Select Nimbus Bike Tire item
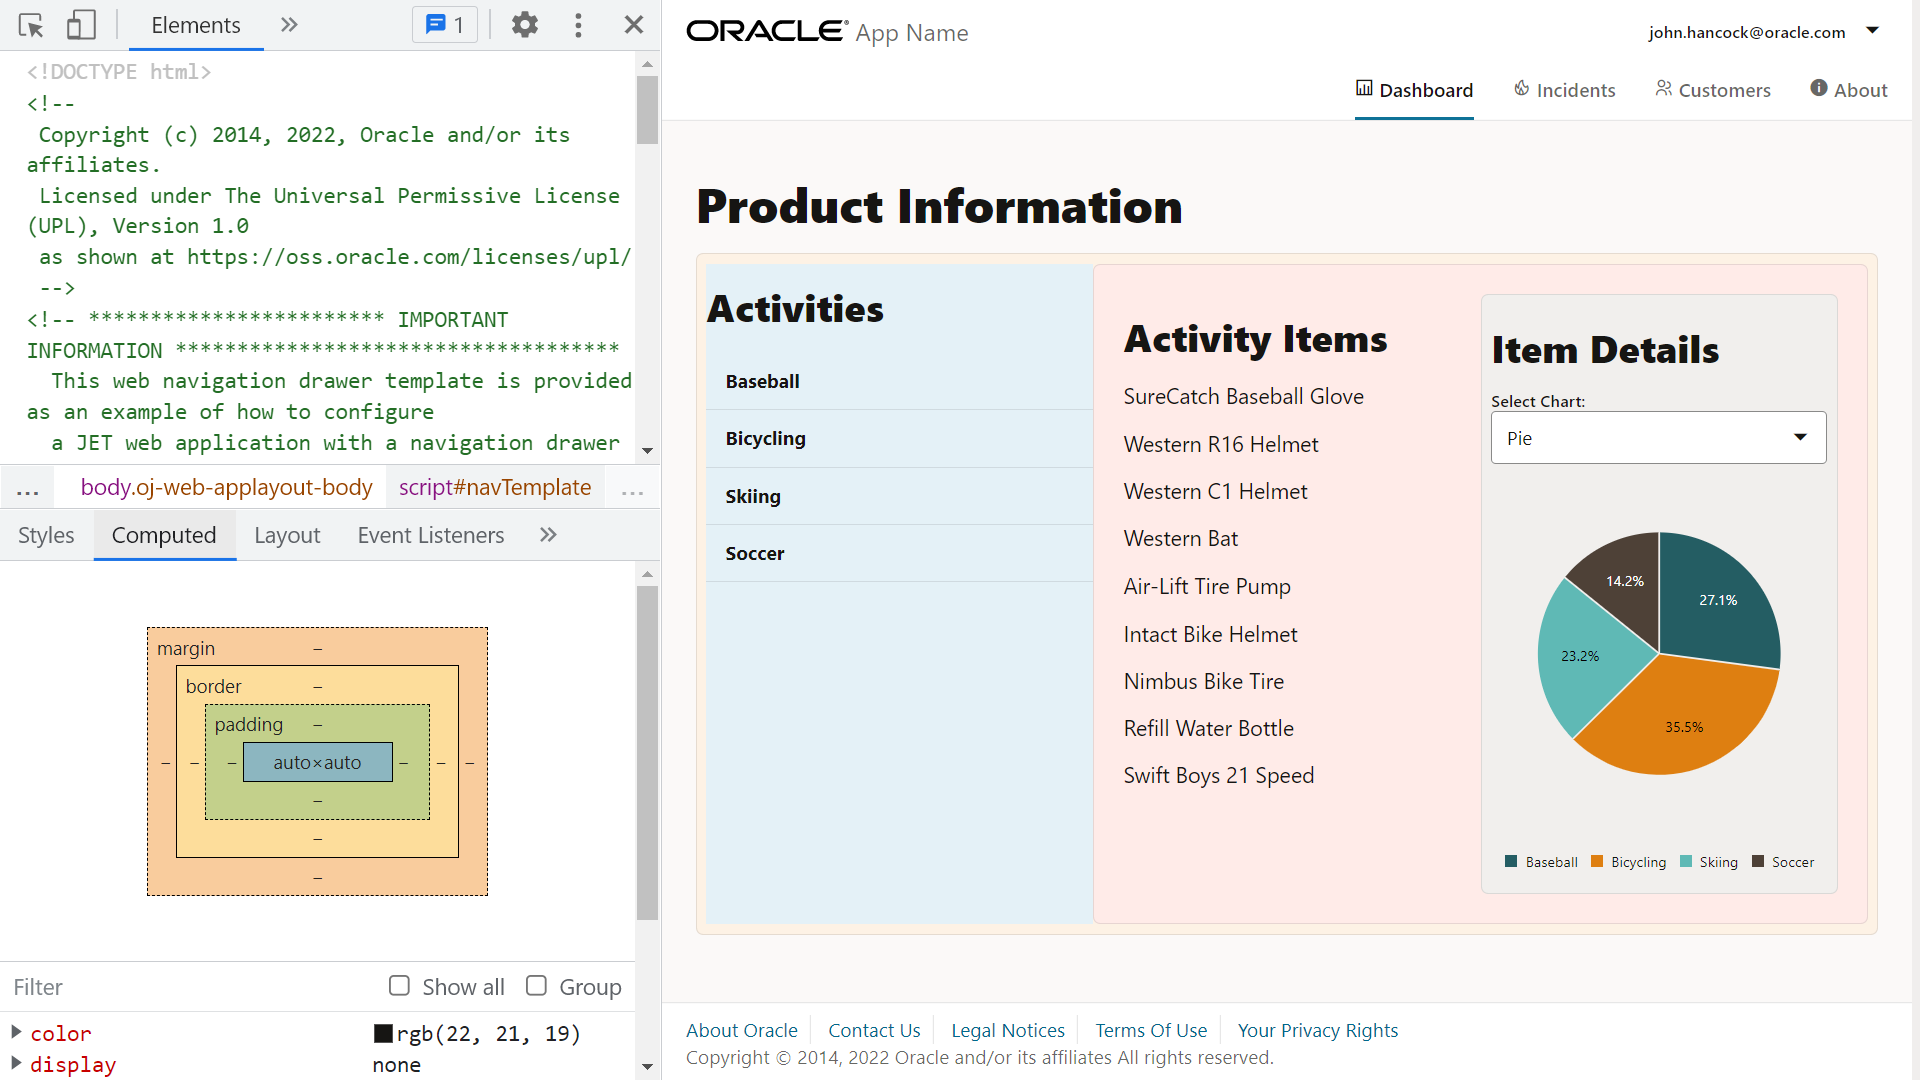 pyautogui.click(x=1204, y=681)
